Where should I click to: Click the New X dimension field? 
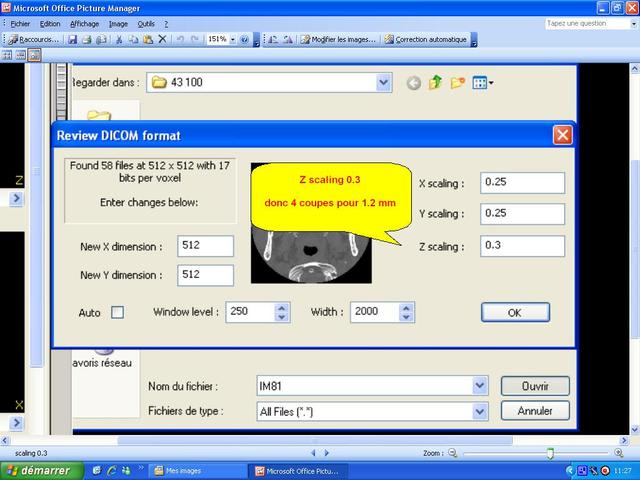coord(205,246)
